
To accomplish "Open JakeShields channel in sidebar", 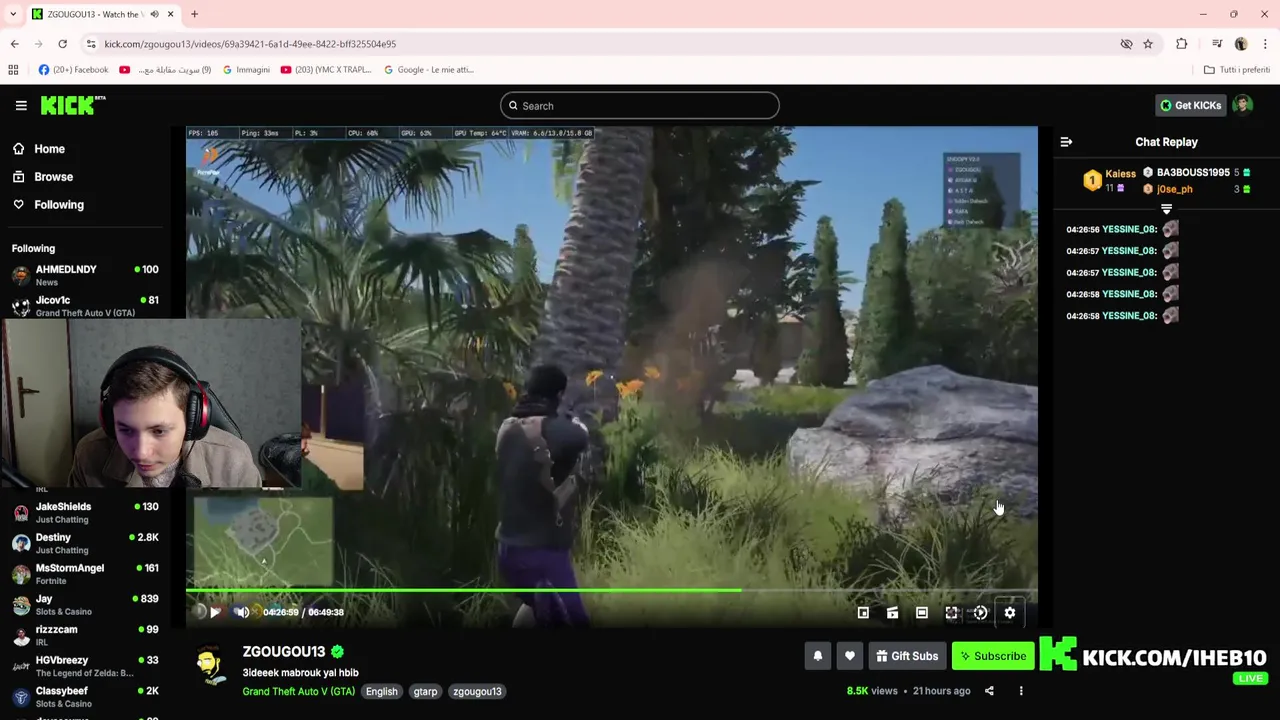I will (85, 513).
